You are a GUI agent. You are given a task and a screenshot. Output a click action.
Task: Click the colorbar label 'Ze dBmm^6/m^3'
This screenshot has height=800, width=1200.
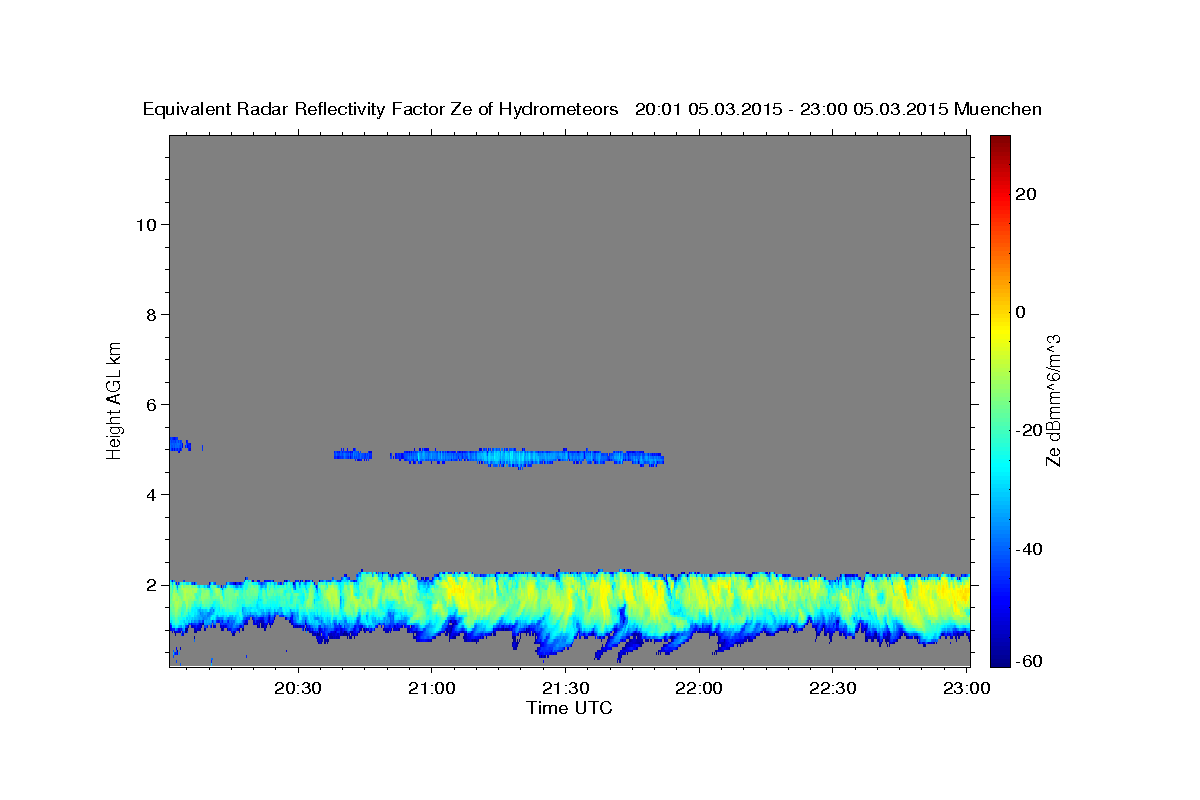tap(1052, 400)
